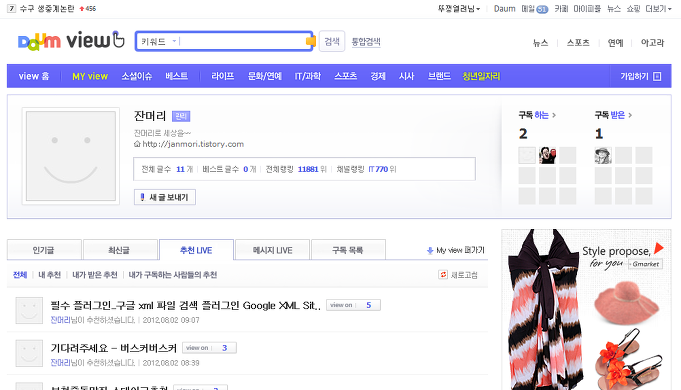Click view on 3 recommendation button
681x390 pixels.
[x=209, y=347]
